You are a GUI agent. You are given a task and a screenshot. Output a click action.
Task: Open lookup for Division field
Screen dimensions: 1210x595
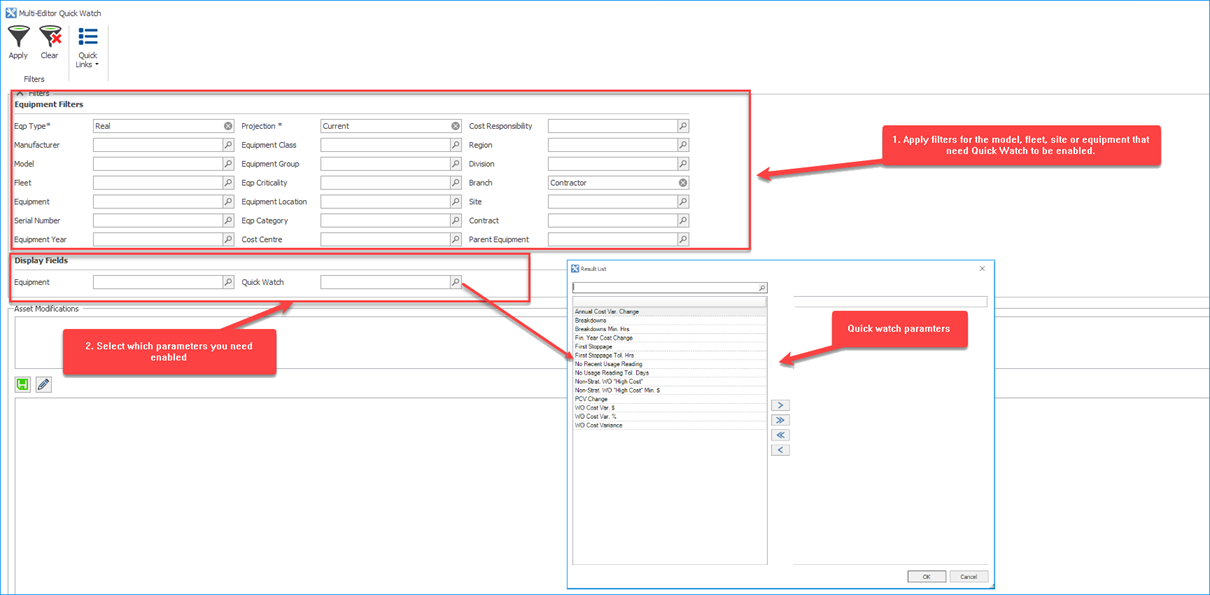683,164
